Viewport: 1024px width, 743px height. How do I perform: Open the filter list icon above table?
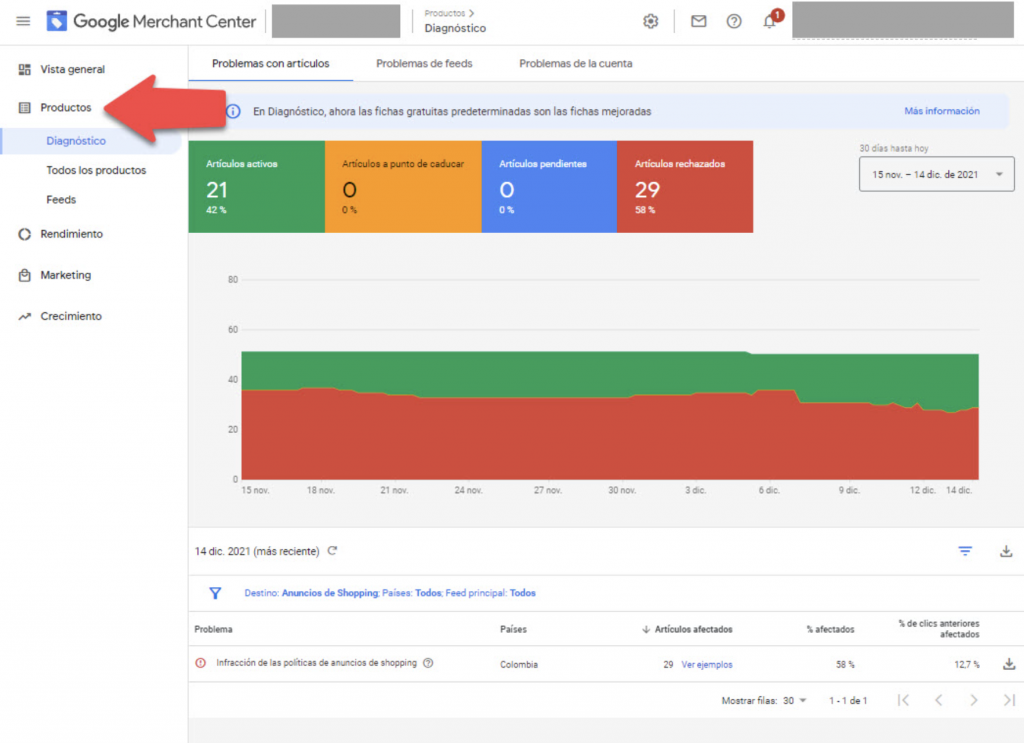pyautogui.click(x=965, y=551)
